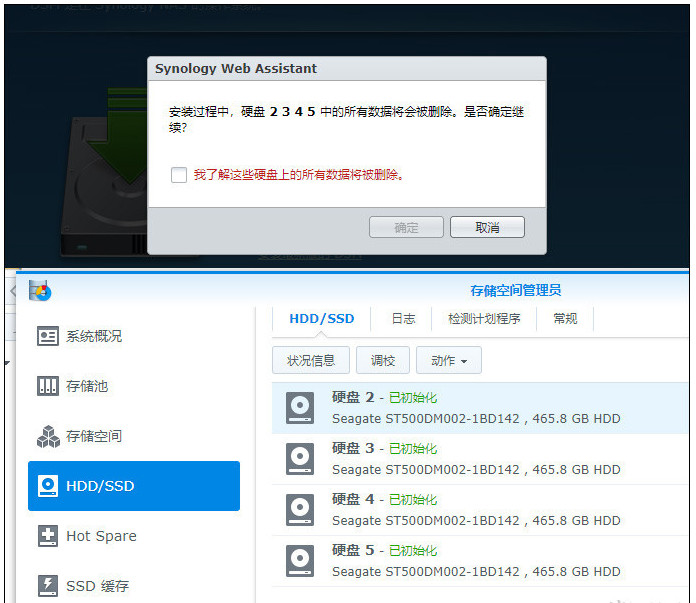Click 硬盘 5 Seagate model description
696x603 pixels.
point(476,571)
